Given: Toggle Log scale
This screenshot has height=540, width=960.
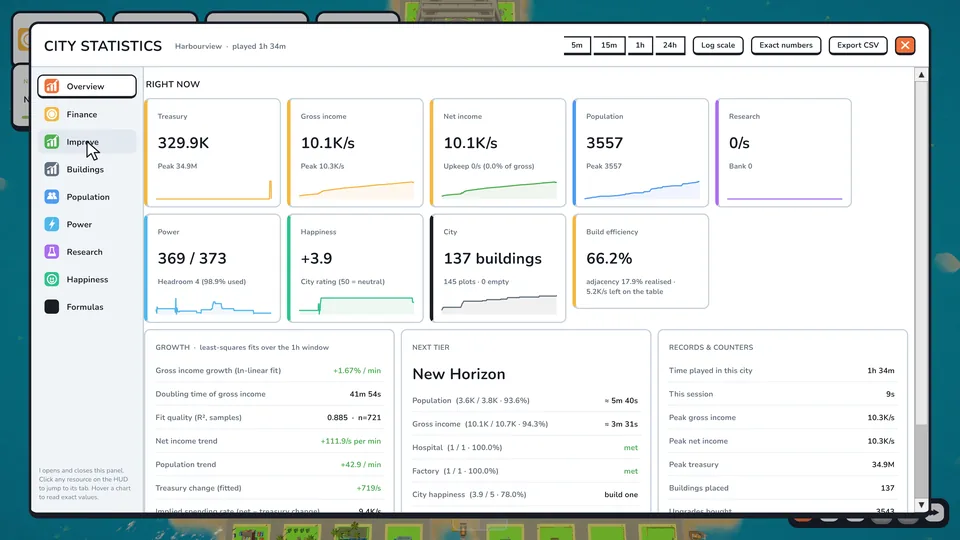Looking at the screenshot, I should 718,45.
